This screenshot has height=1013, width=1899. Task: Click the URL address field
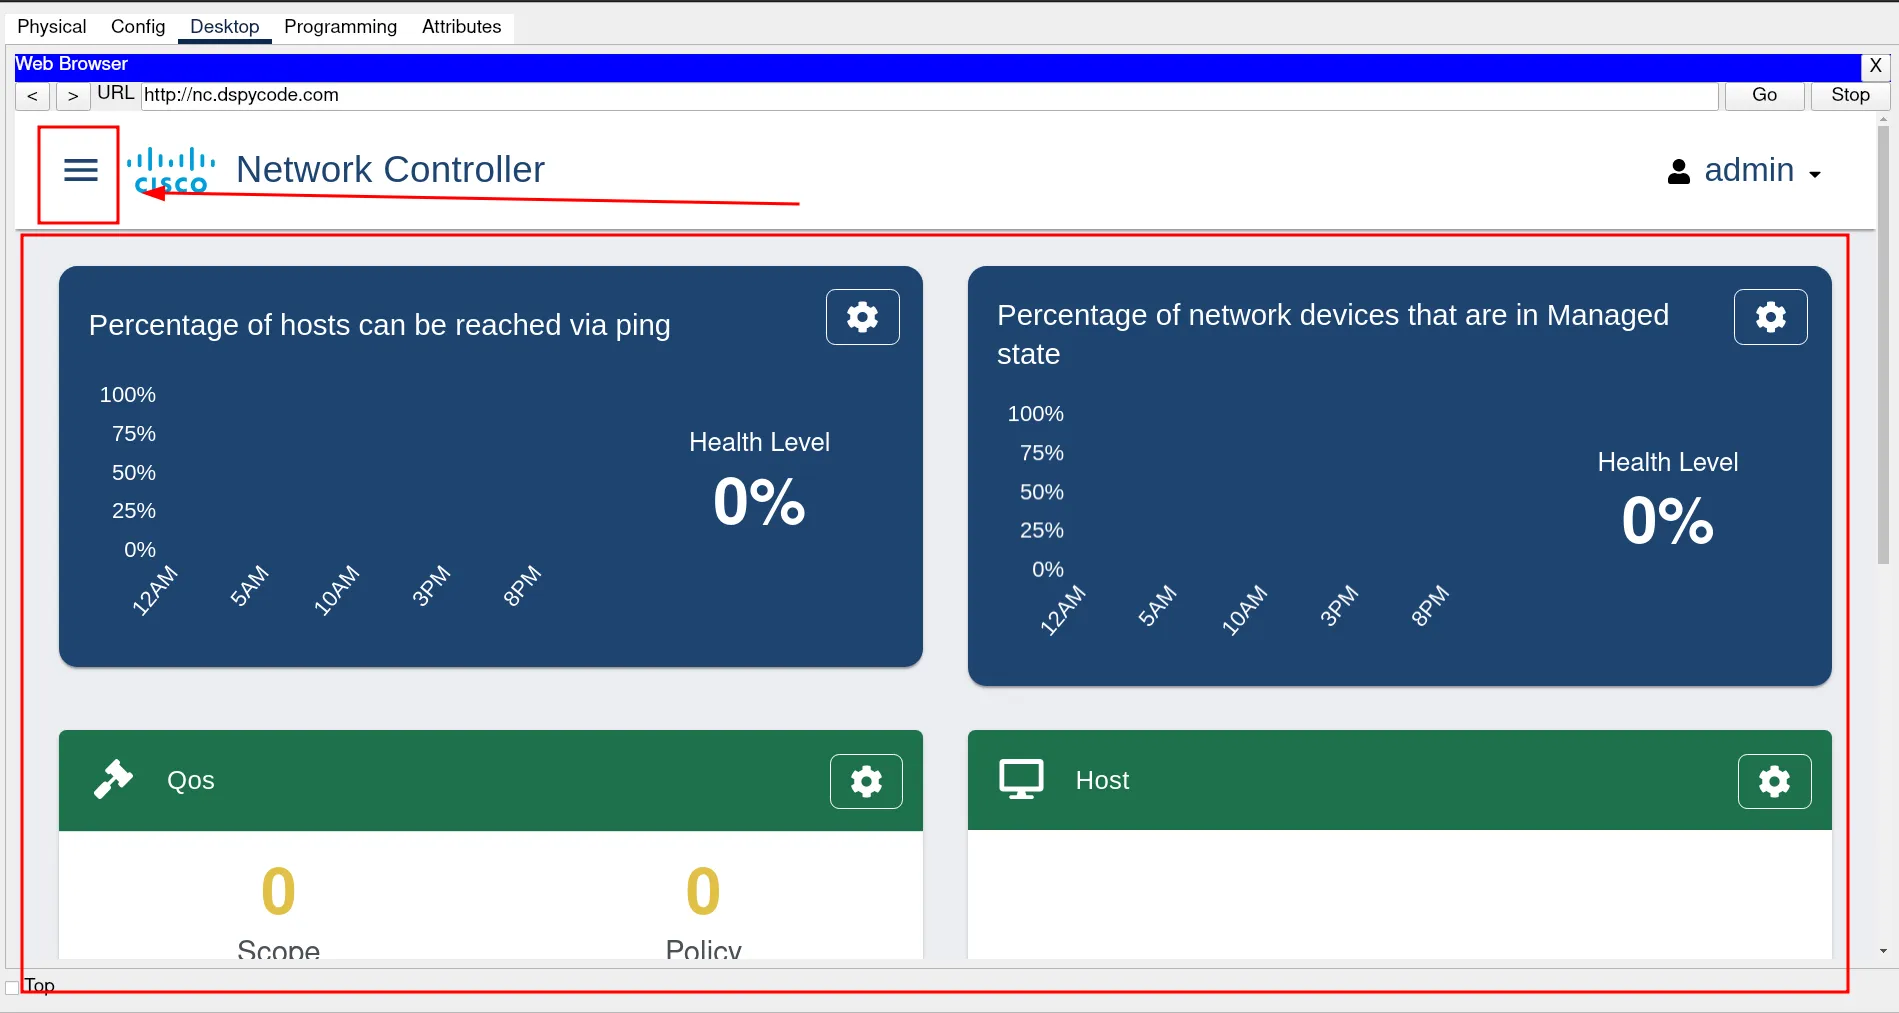pyautogui.click(x=928, y=96)
